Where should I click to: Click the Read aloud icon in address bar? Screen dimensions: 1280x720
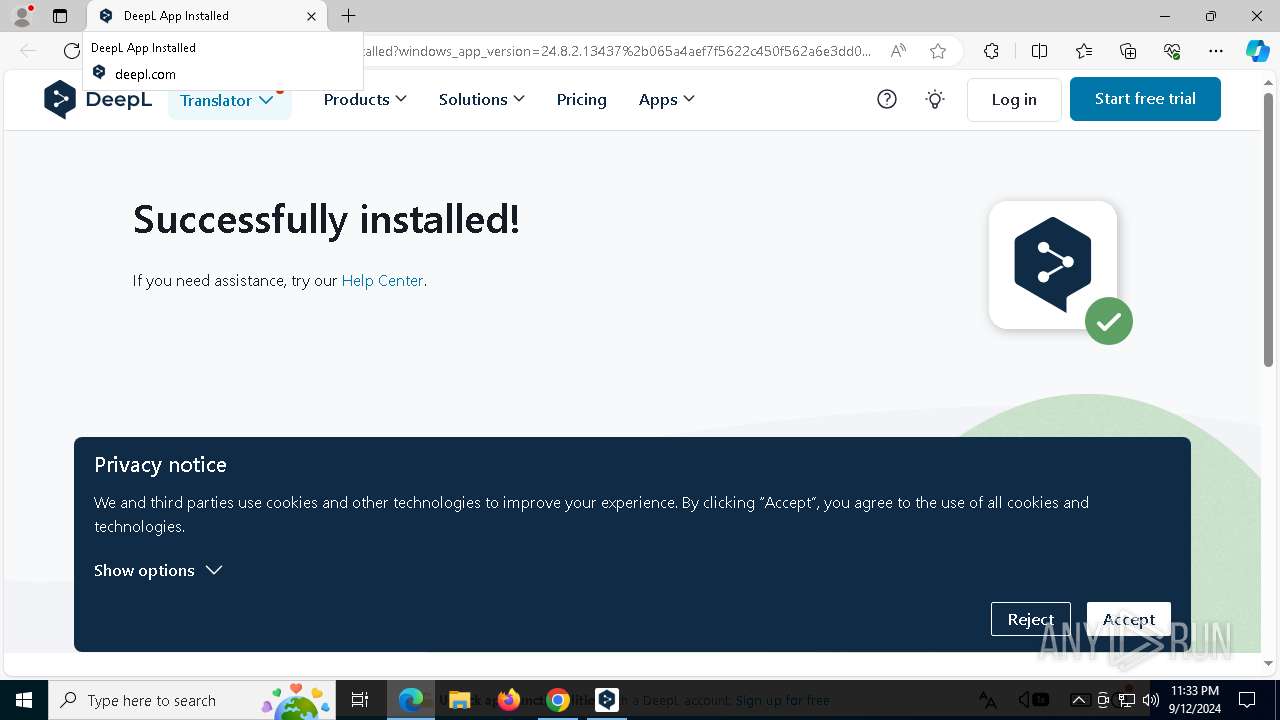[x=898, y=51]
